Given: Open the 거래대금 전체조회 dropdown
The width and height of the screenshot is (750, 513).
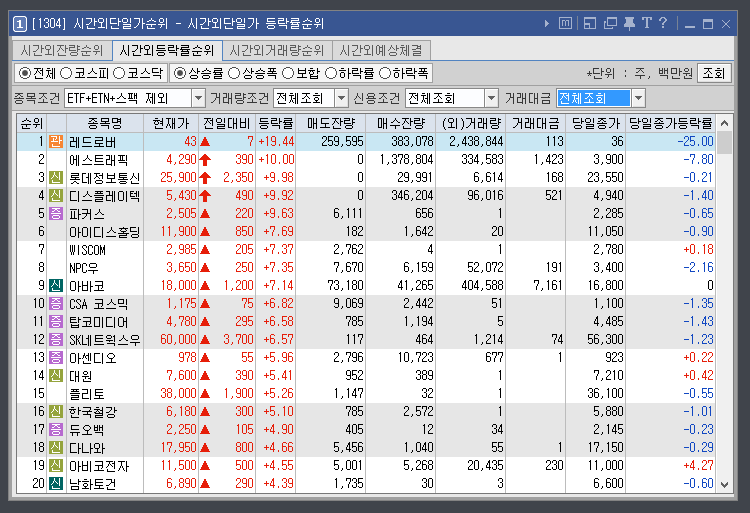Looking at the screenshot, I should [x=638, y=98].
